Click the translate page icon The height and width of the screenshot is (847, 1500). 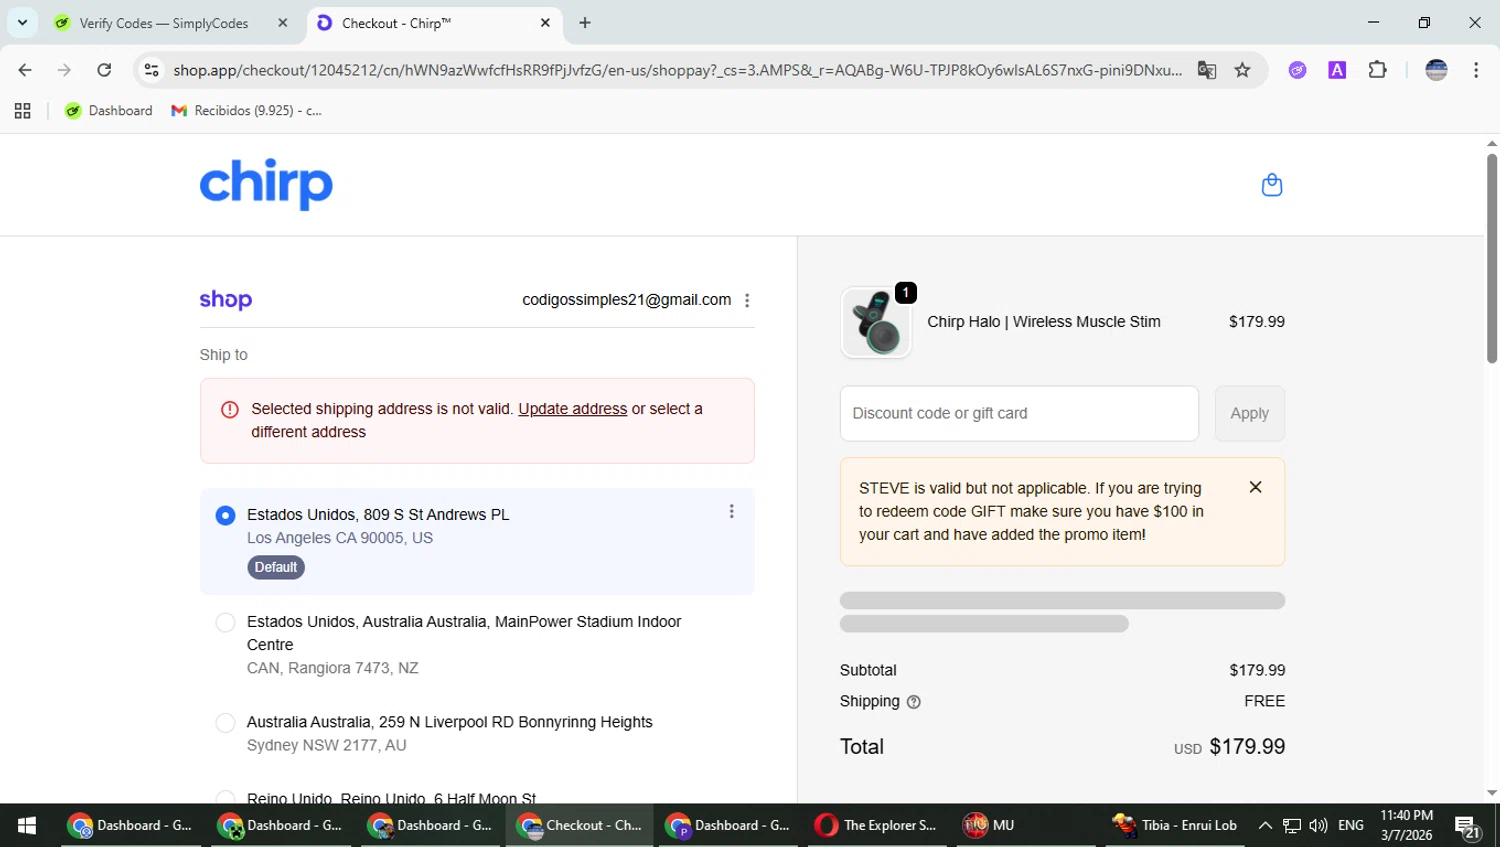(x=1207, y=70)
